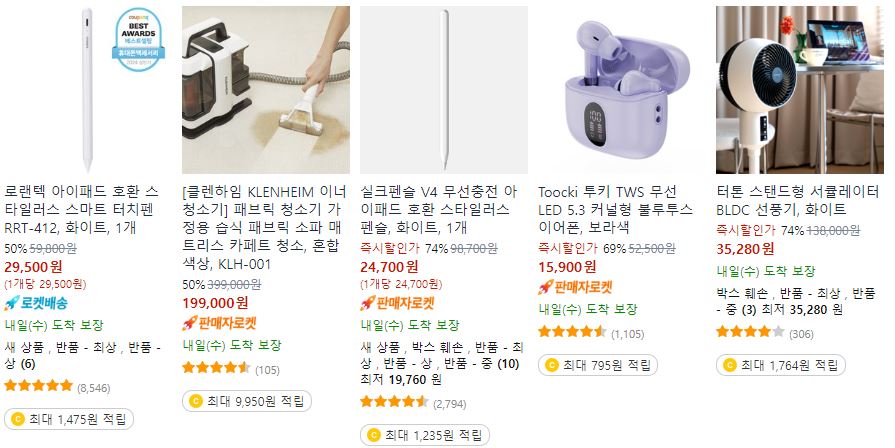This screenshot has height=448, width=895.
Task: Open the purple Toocki earphones product image
Action: (622, 90)
